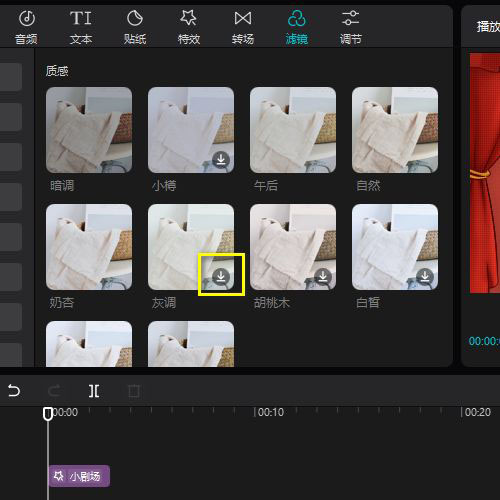Open the 音频 audio tab
This screenshot has height=500, width=500.
(27, 27)
